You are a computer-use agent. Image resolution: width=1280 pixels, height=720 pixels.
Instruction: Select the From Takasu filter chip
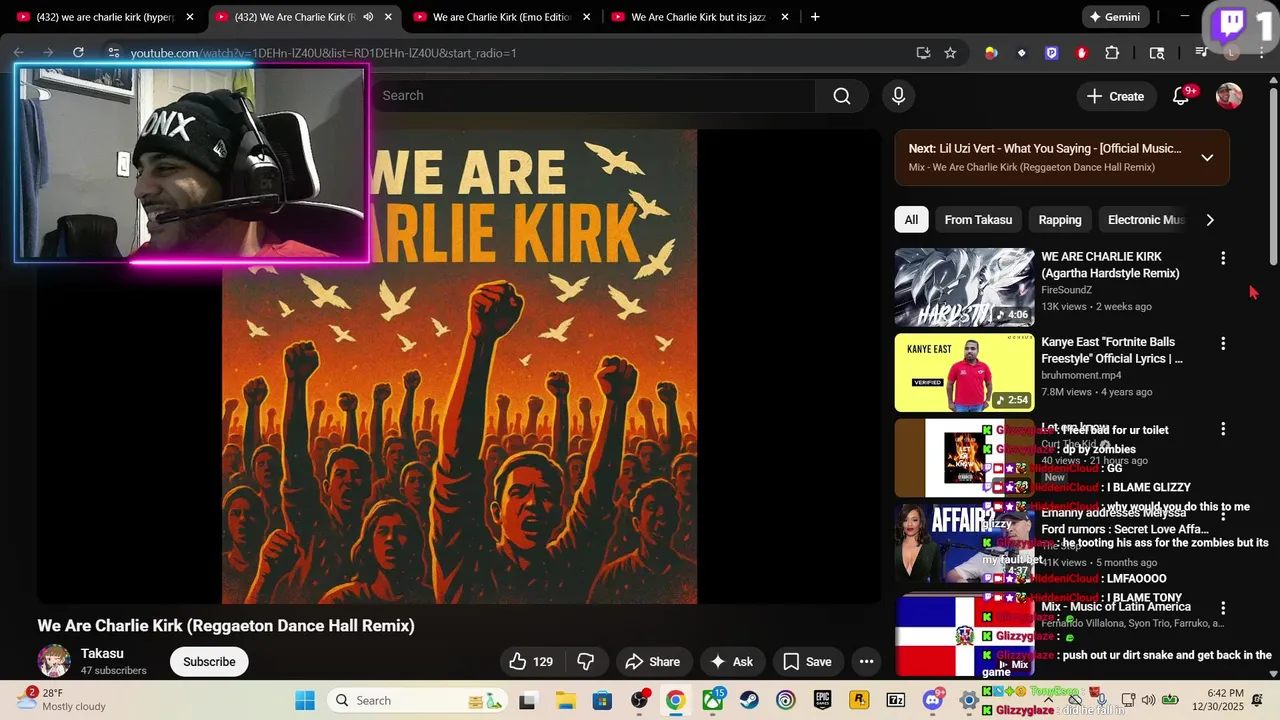pyautogui.click(x=978, y=220)
